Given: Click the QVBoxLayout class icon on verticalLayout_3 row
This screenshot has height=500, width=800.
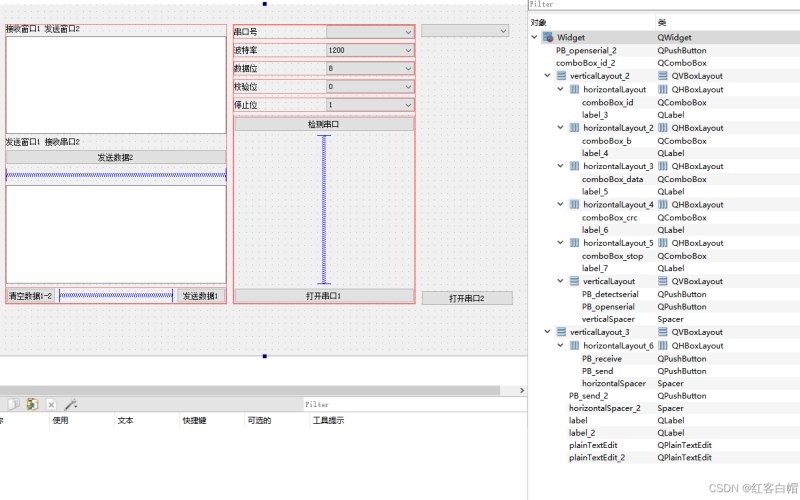Looking at the screenshot, I should pyautogui.click(x=663, y=332).
